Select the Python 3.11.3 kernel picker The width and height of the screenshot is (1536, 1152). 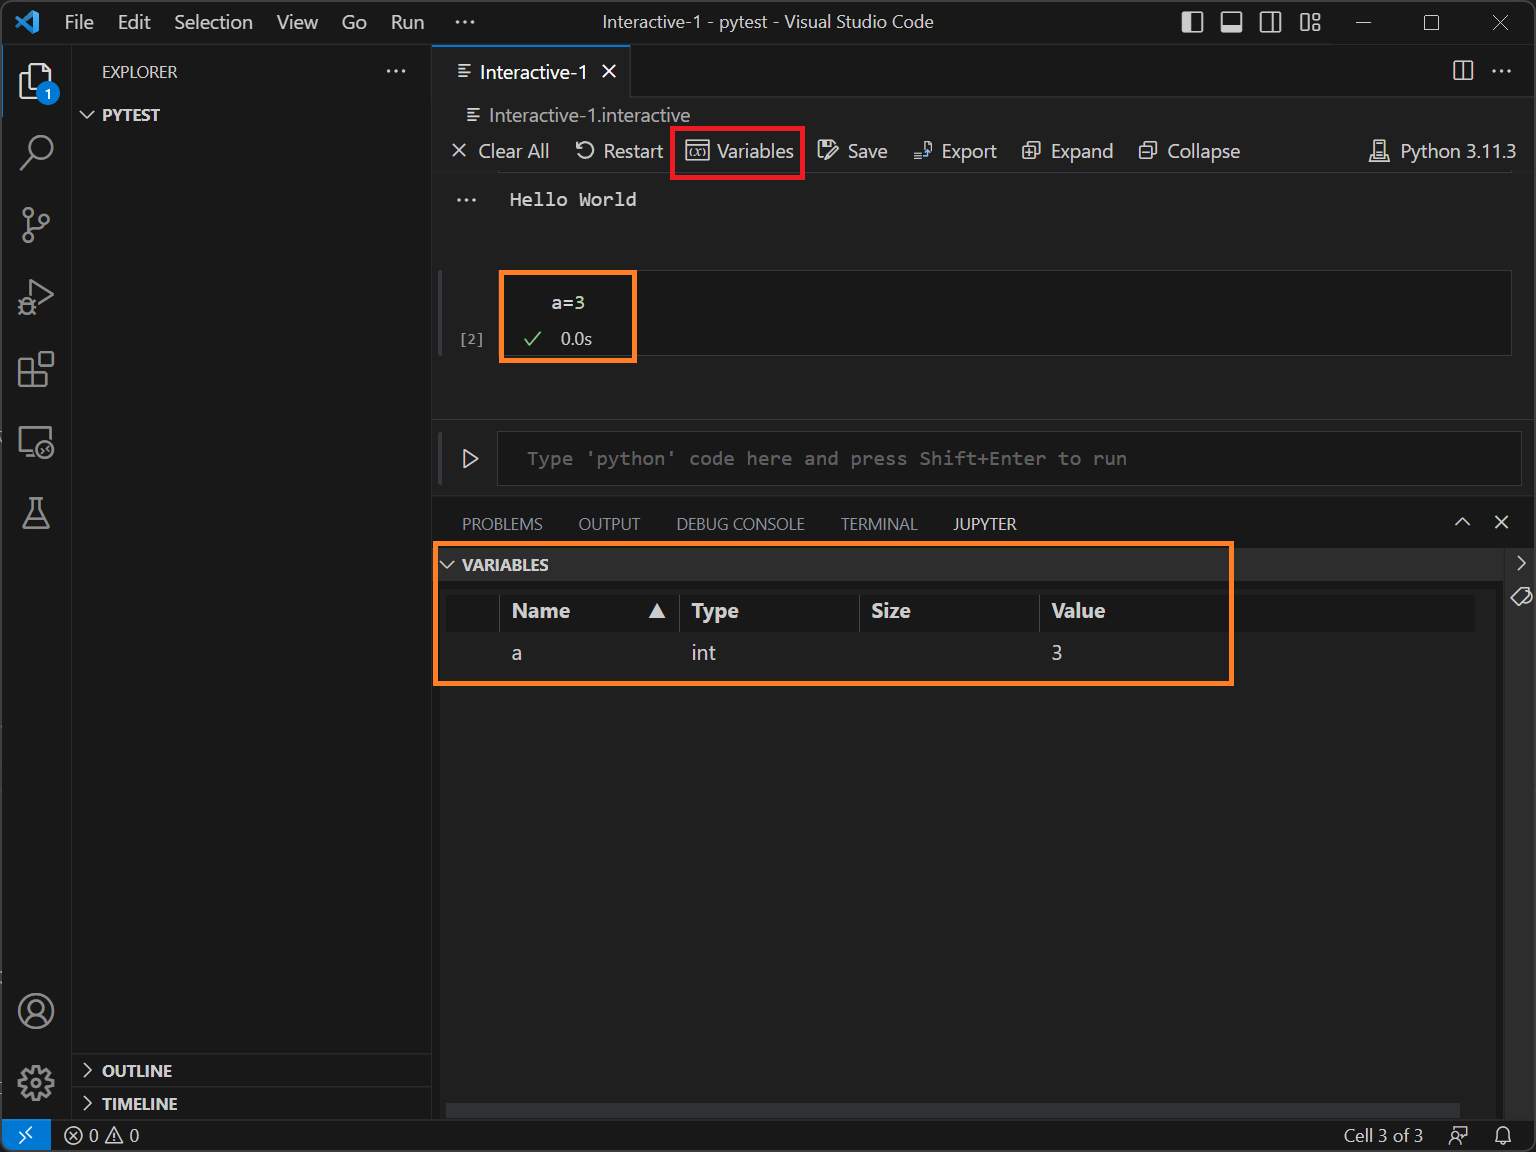tap(1442, 151)
